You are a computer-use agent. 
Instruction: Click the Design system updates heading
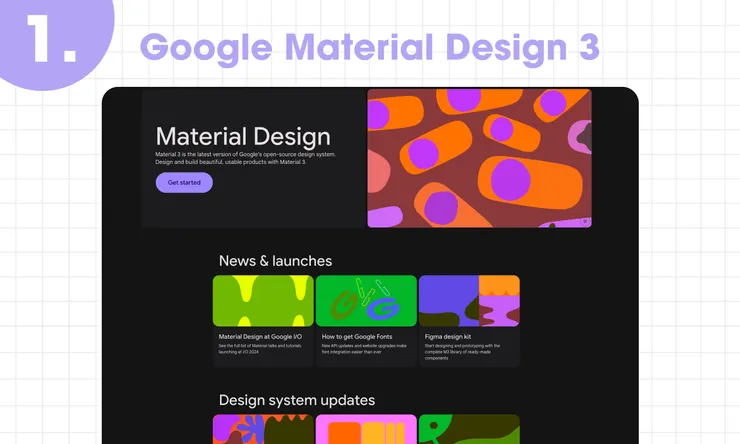point(297,400)
